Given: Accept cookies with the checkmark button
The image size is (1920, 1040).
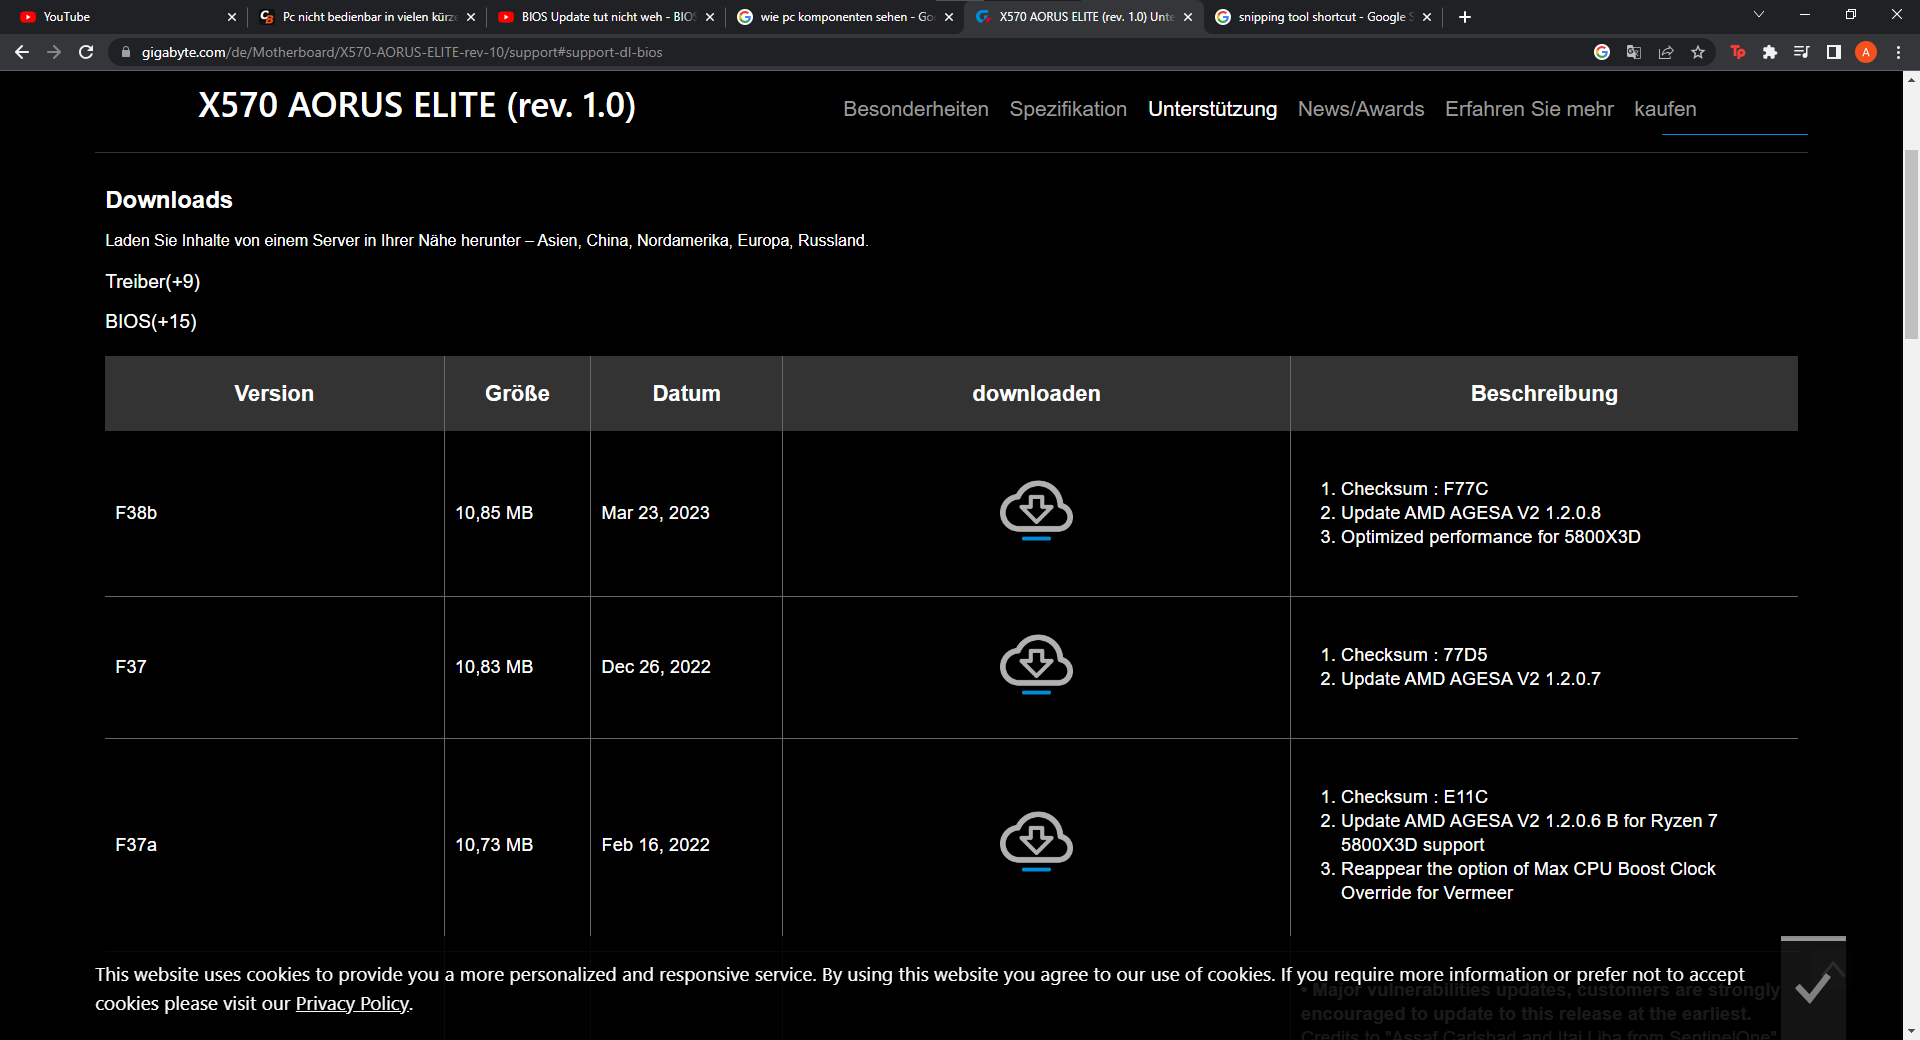Looking at the screenshot, I should click(x=1812, y=988).
